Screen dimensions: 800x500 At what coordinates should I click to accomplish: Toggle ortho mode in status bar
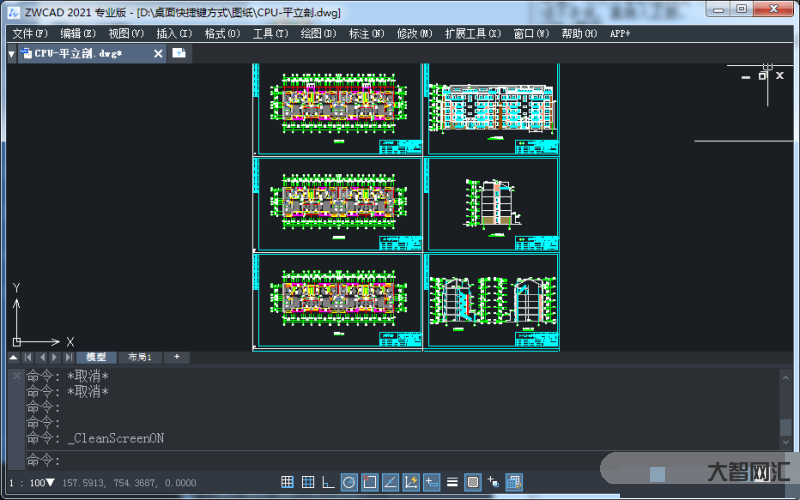(x=328, y=483)
